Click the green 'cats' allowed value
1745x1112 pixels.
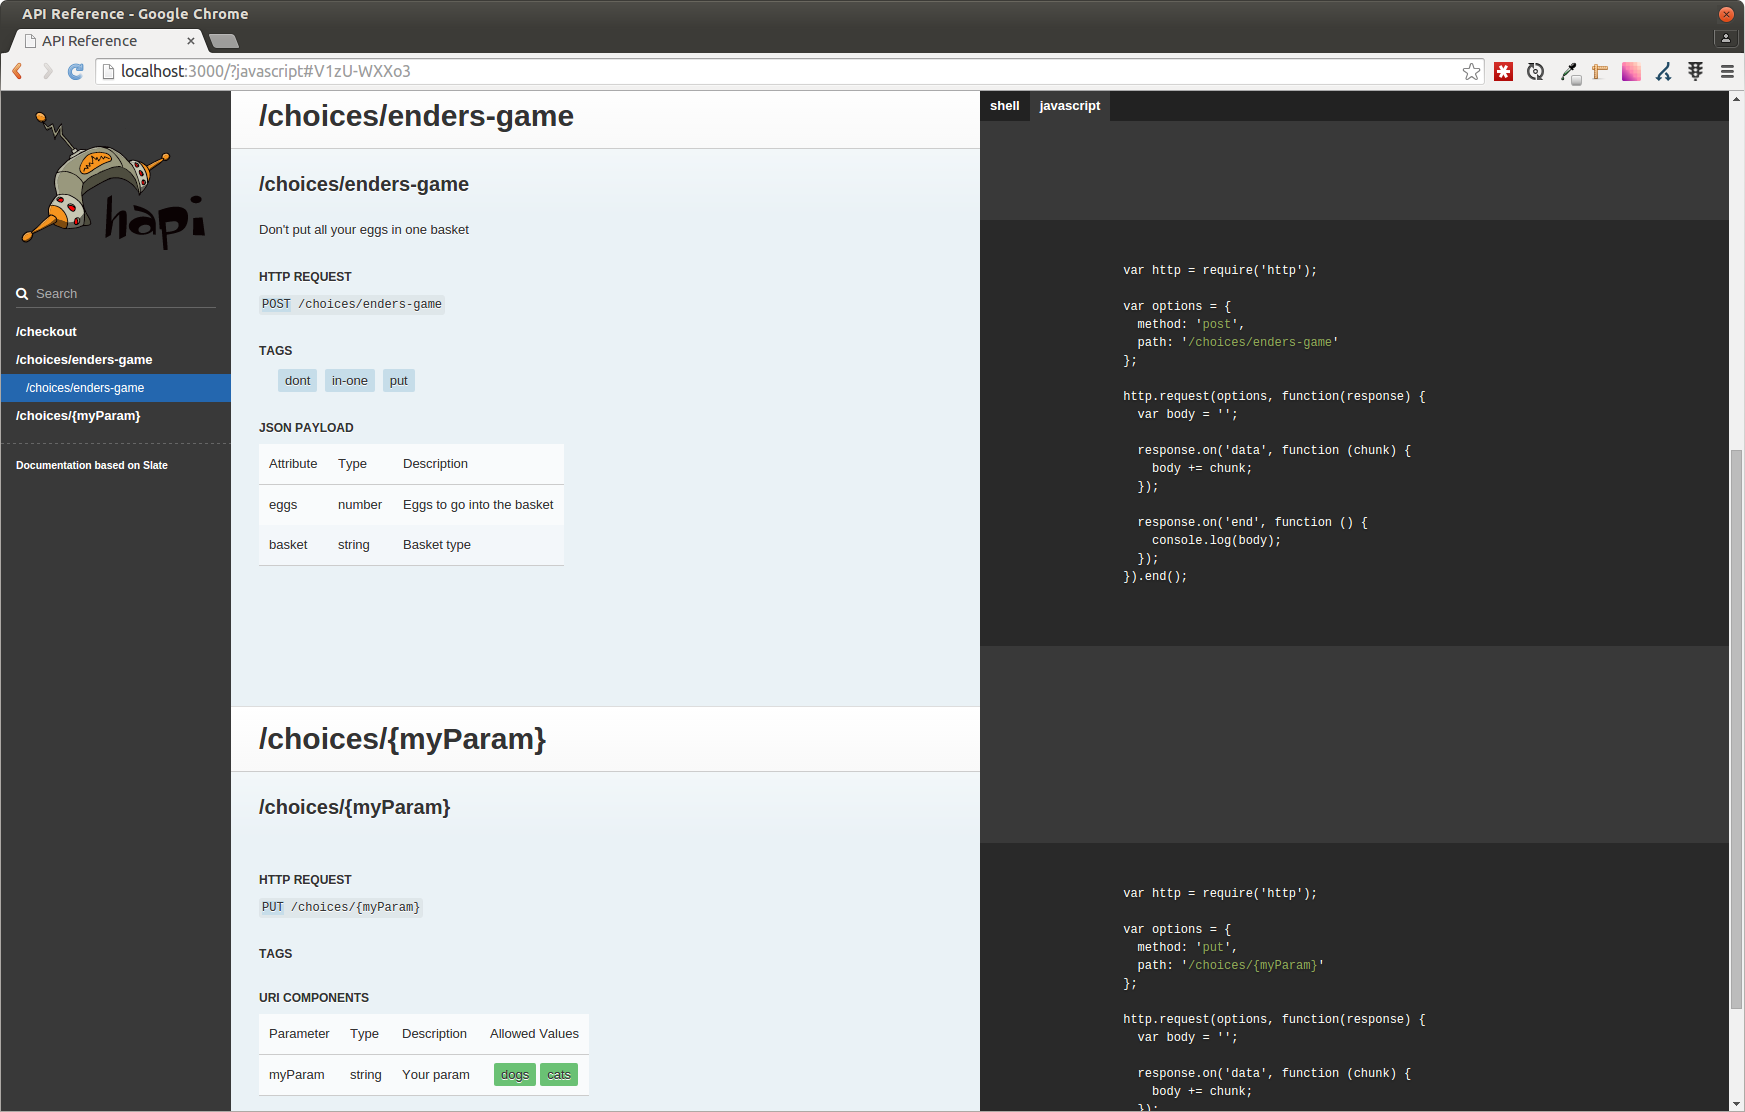click(x=559, y=1075)
